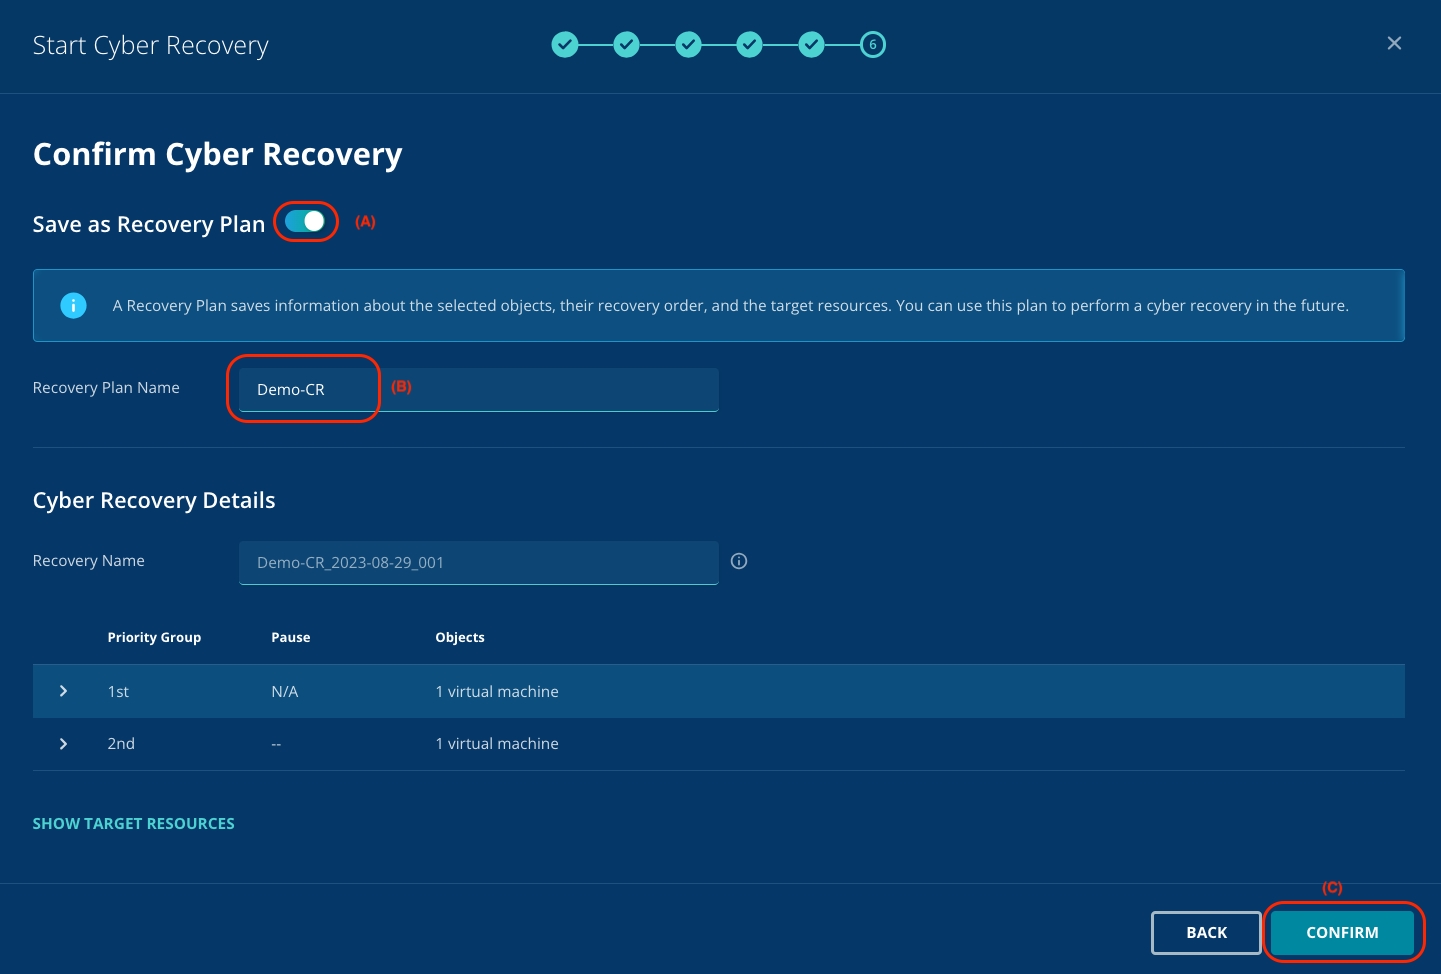Click the fourth completed step checkmark

coord(750,45)
